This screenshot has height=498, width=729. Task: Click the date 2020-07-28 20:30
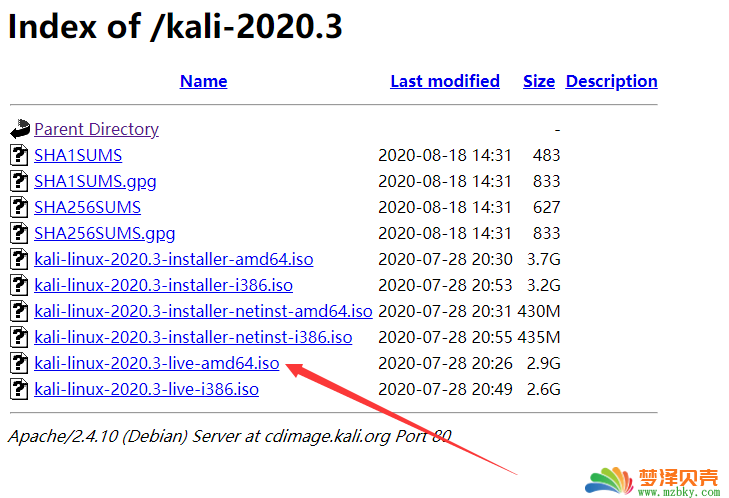445,259
